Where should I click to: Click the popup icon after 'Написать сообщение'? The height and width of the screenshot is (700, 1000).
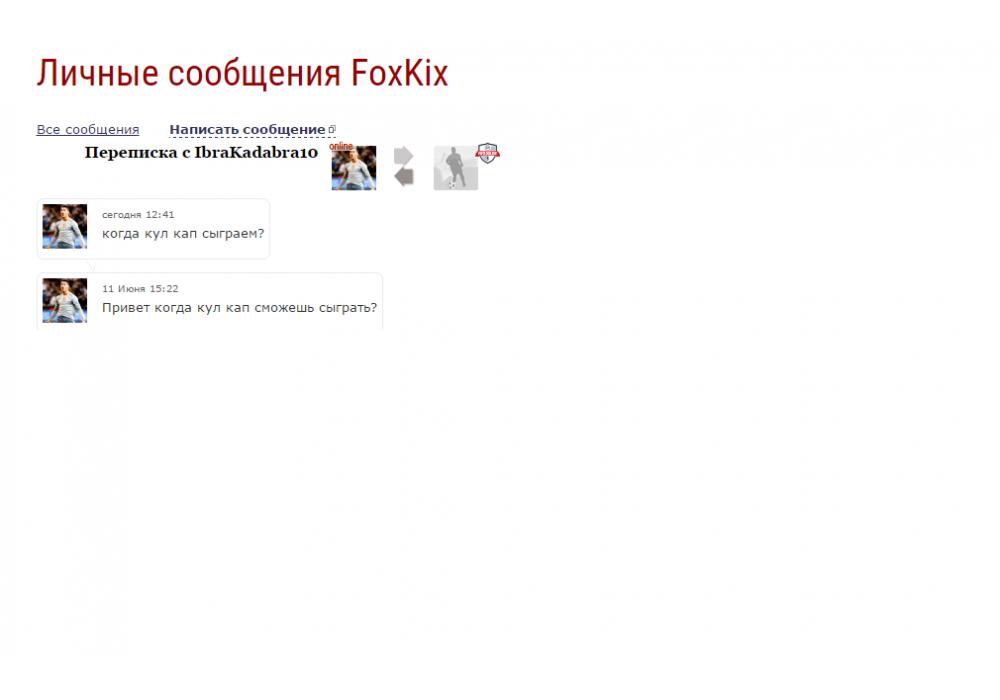click(332, 129)
